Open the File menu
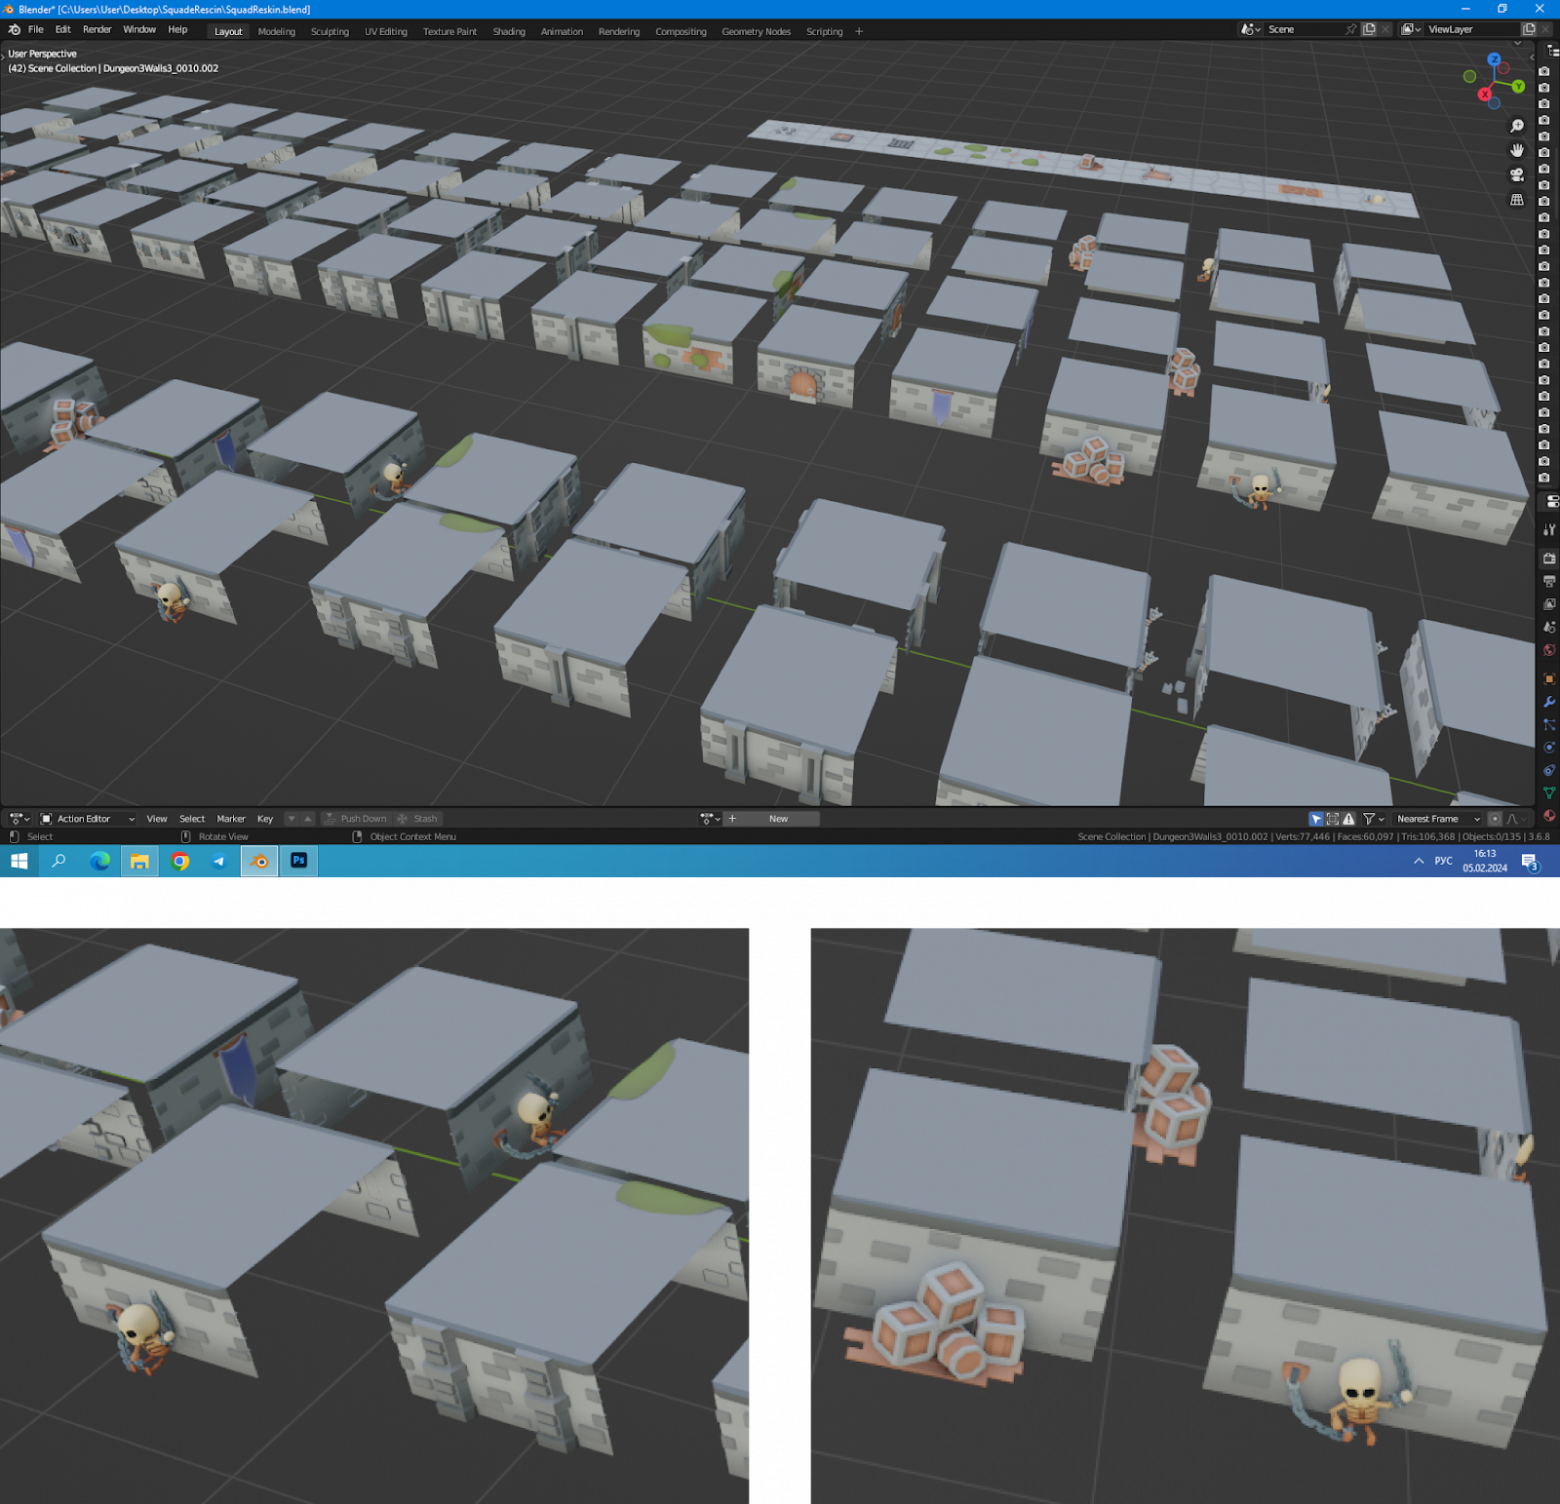The image size is (1560, 1504). (x=36, y=30)
